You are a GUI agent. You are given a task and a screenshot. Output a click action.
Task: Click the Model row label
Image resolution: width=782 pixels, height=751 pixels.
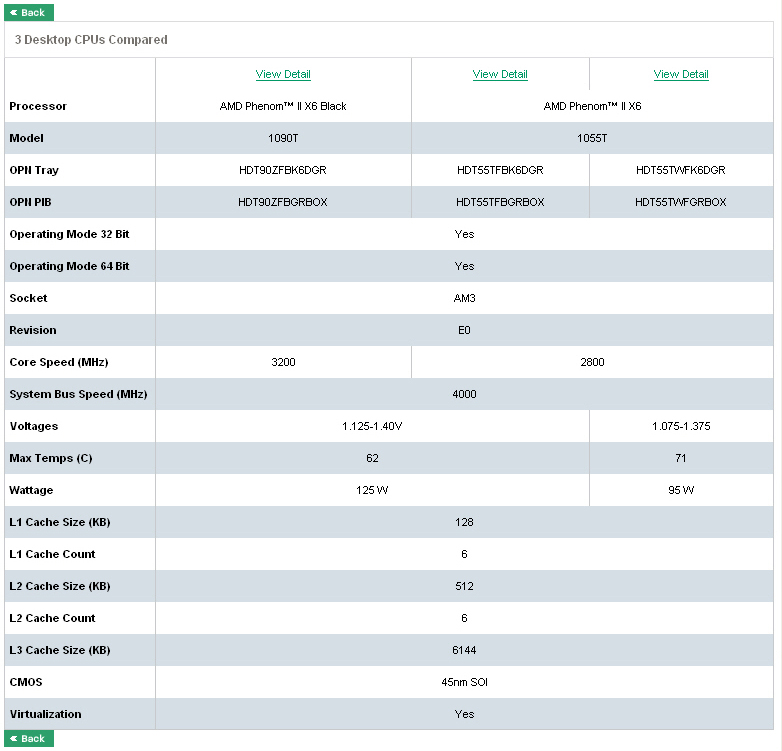[26, 138]
